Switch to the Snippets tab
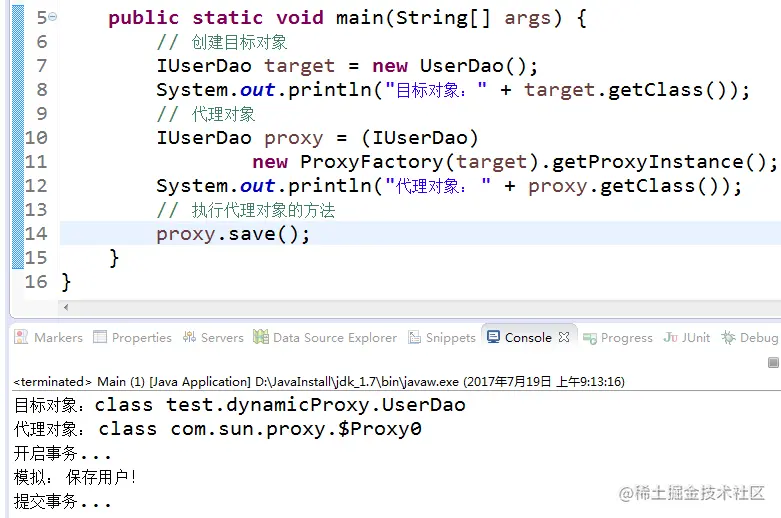 tap(442, 337)
